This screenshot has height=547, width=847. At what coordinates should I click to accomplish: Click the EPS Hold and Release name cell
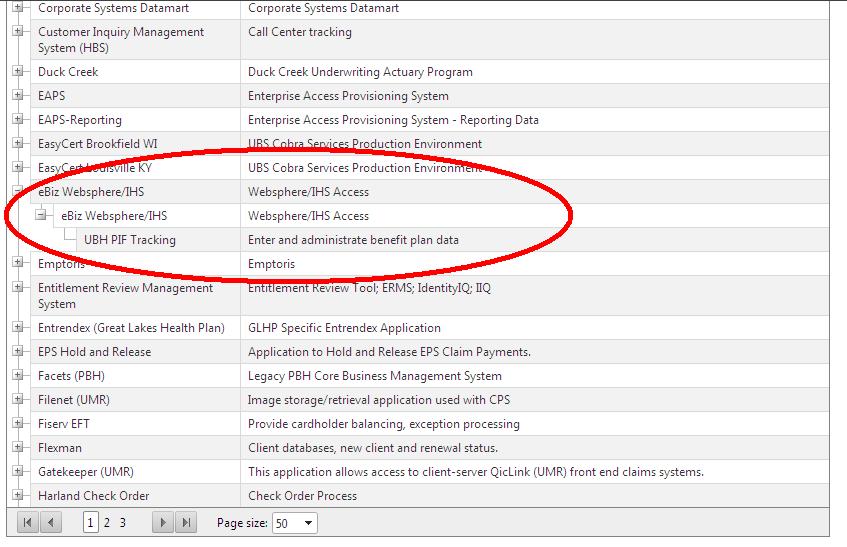tap(135, 352)
